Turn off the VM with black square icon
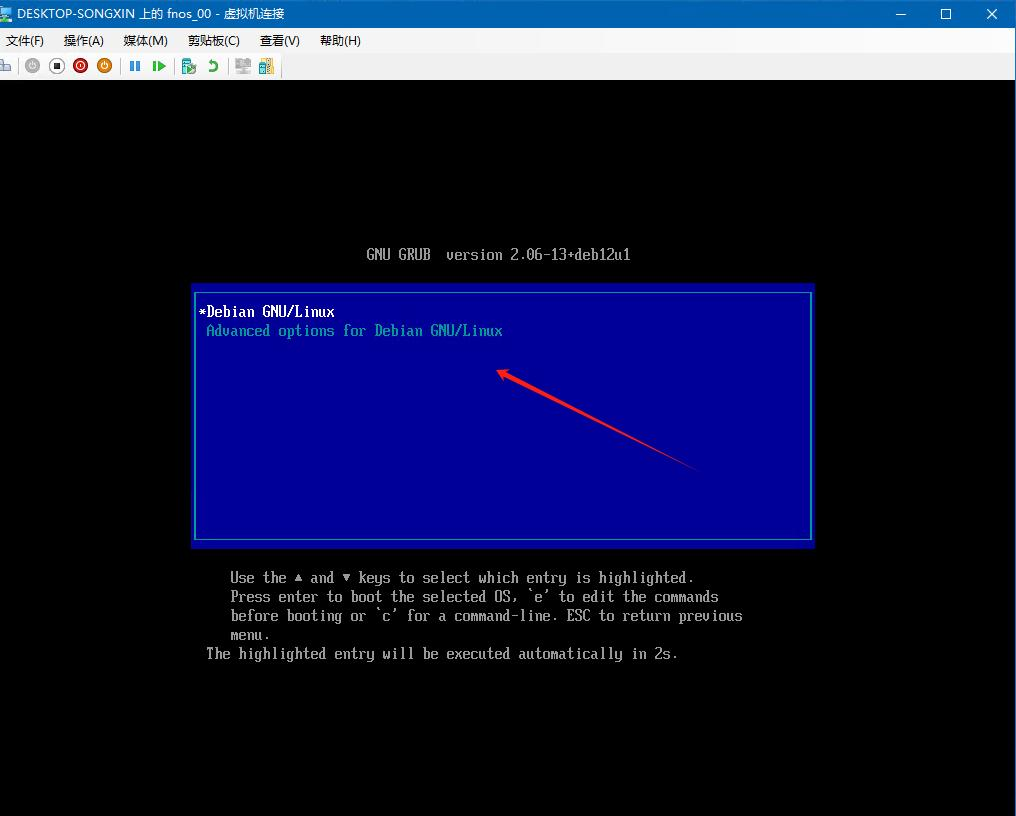This screenshot has width=1016, height=816. tap(56, 66)
